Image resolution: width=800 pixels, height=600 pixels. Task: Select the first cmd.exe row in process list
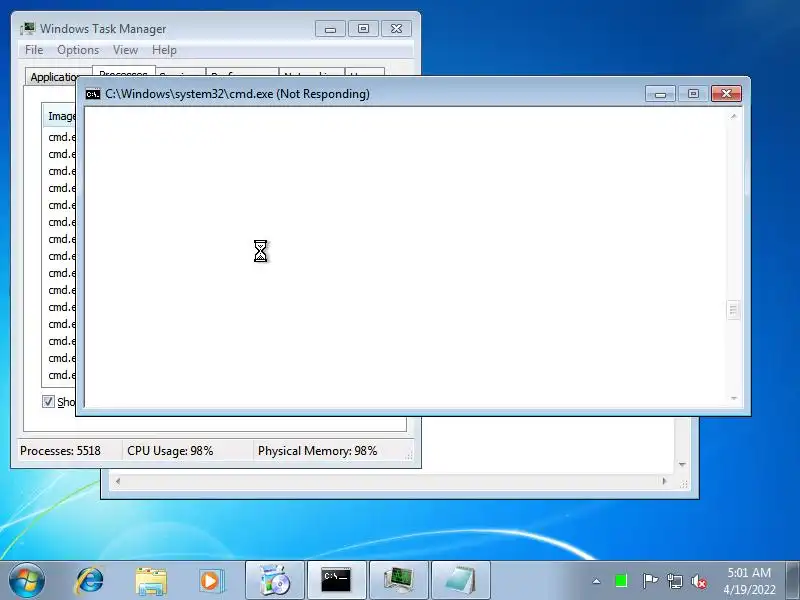[62, 137]
